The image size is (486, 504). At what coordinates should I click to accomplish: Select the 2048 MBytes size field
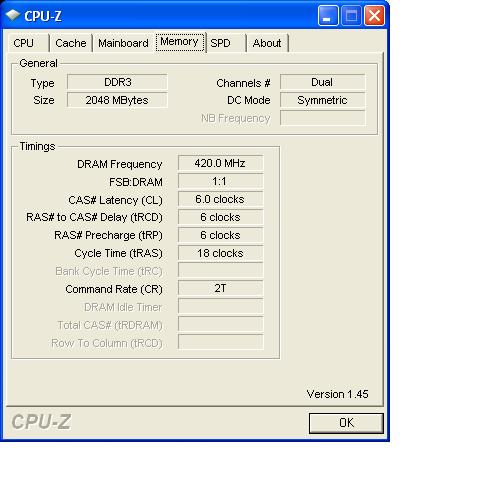117,100
